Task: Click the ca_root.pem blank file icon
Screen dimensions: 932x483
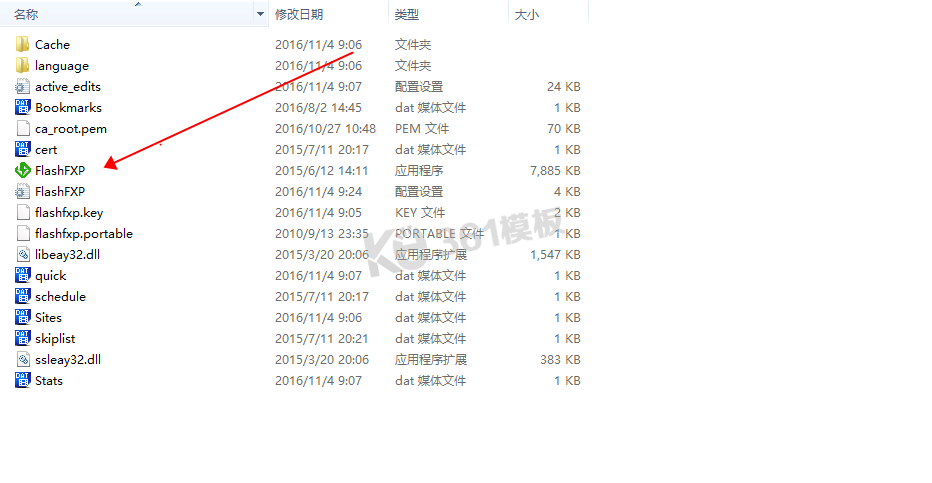Action: pyautogui.click(x=23, y=128)
